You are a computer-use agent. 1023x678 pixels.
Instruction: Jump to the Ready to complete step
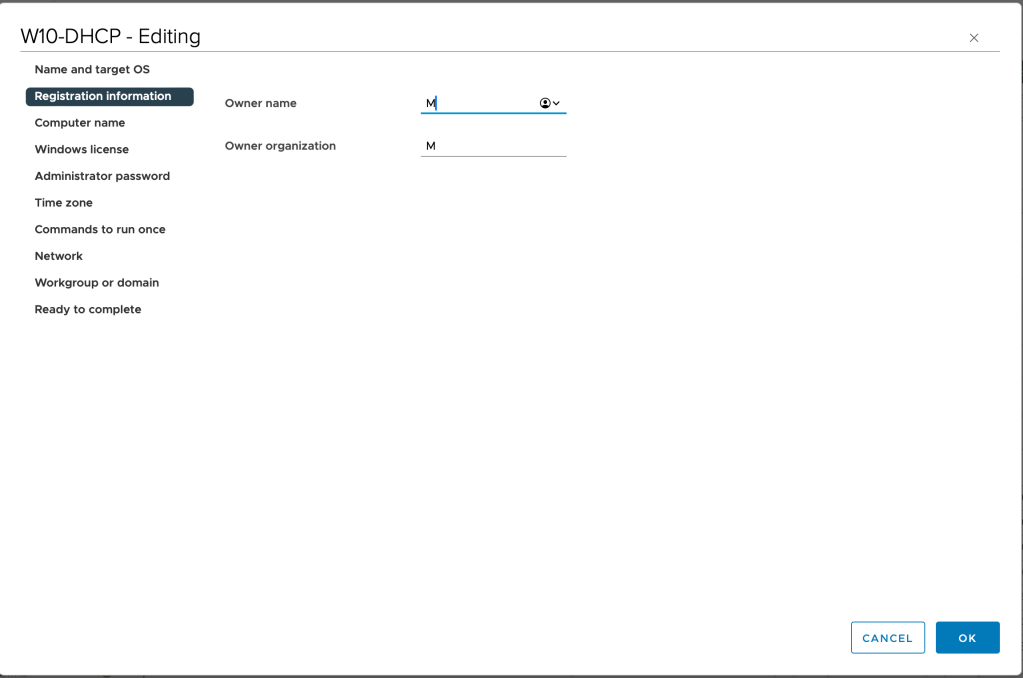[88, 309]
